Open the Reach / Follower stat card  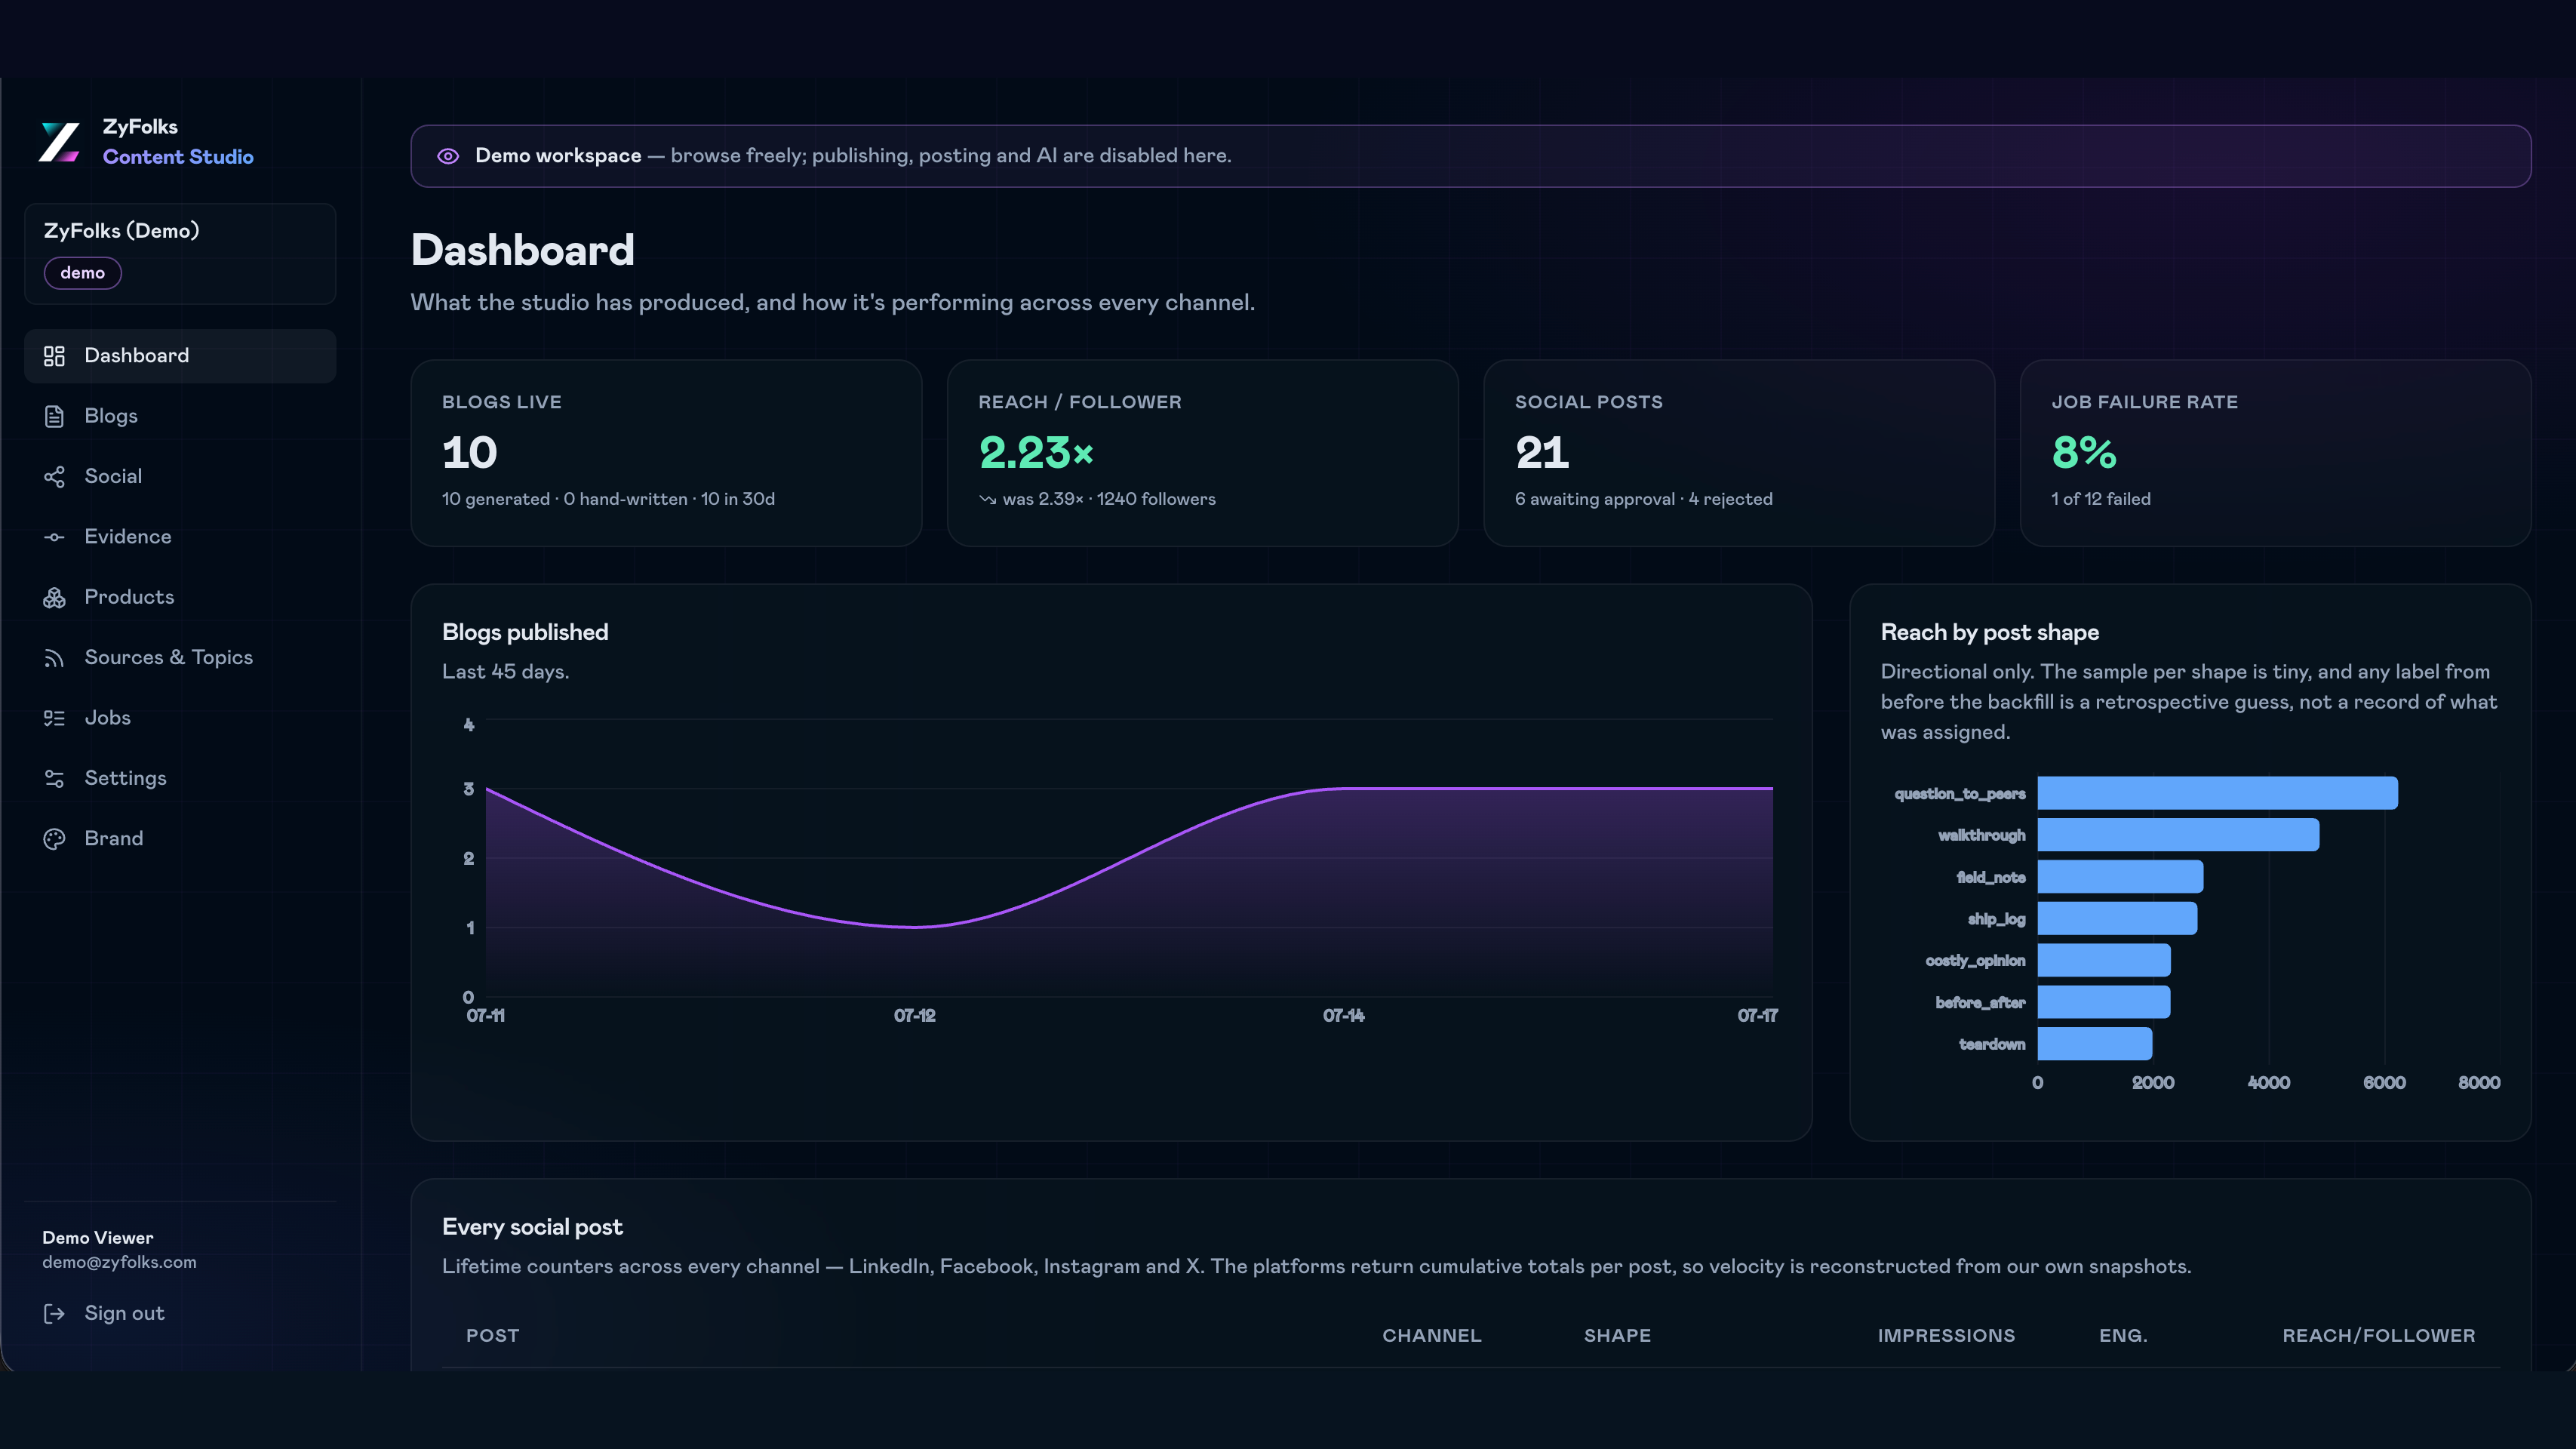(1202, 453)
